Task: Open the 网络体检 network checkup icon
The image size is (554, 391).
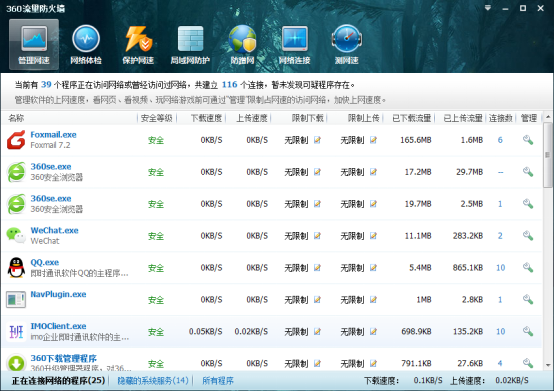Action: [x=86, y=45]
